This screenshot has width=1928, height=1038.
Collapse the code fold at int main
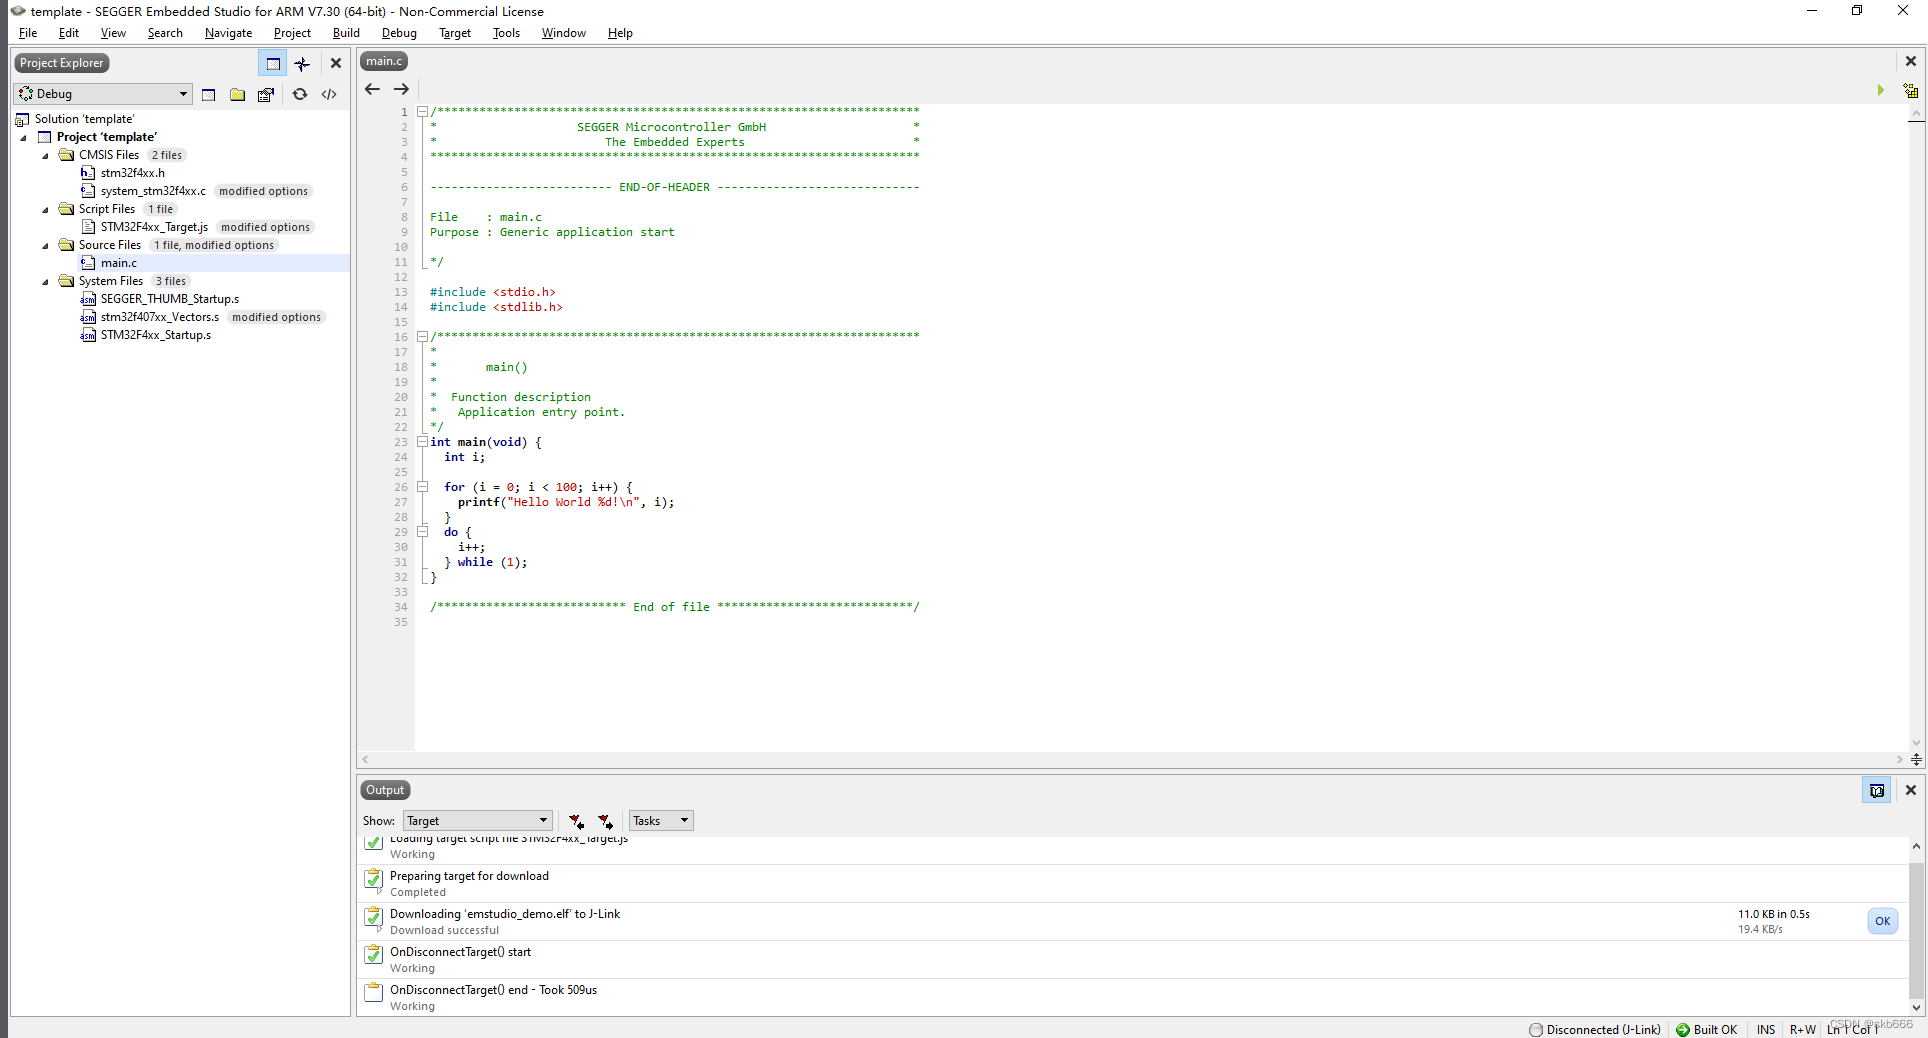[422, 441]
